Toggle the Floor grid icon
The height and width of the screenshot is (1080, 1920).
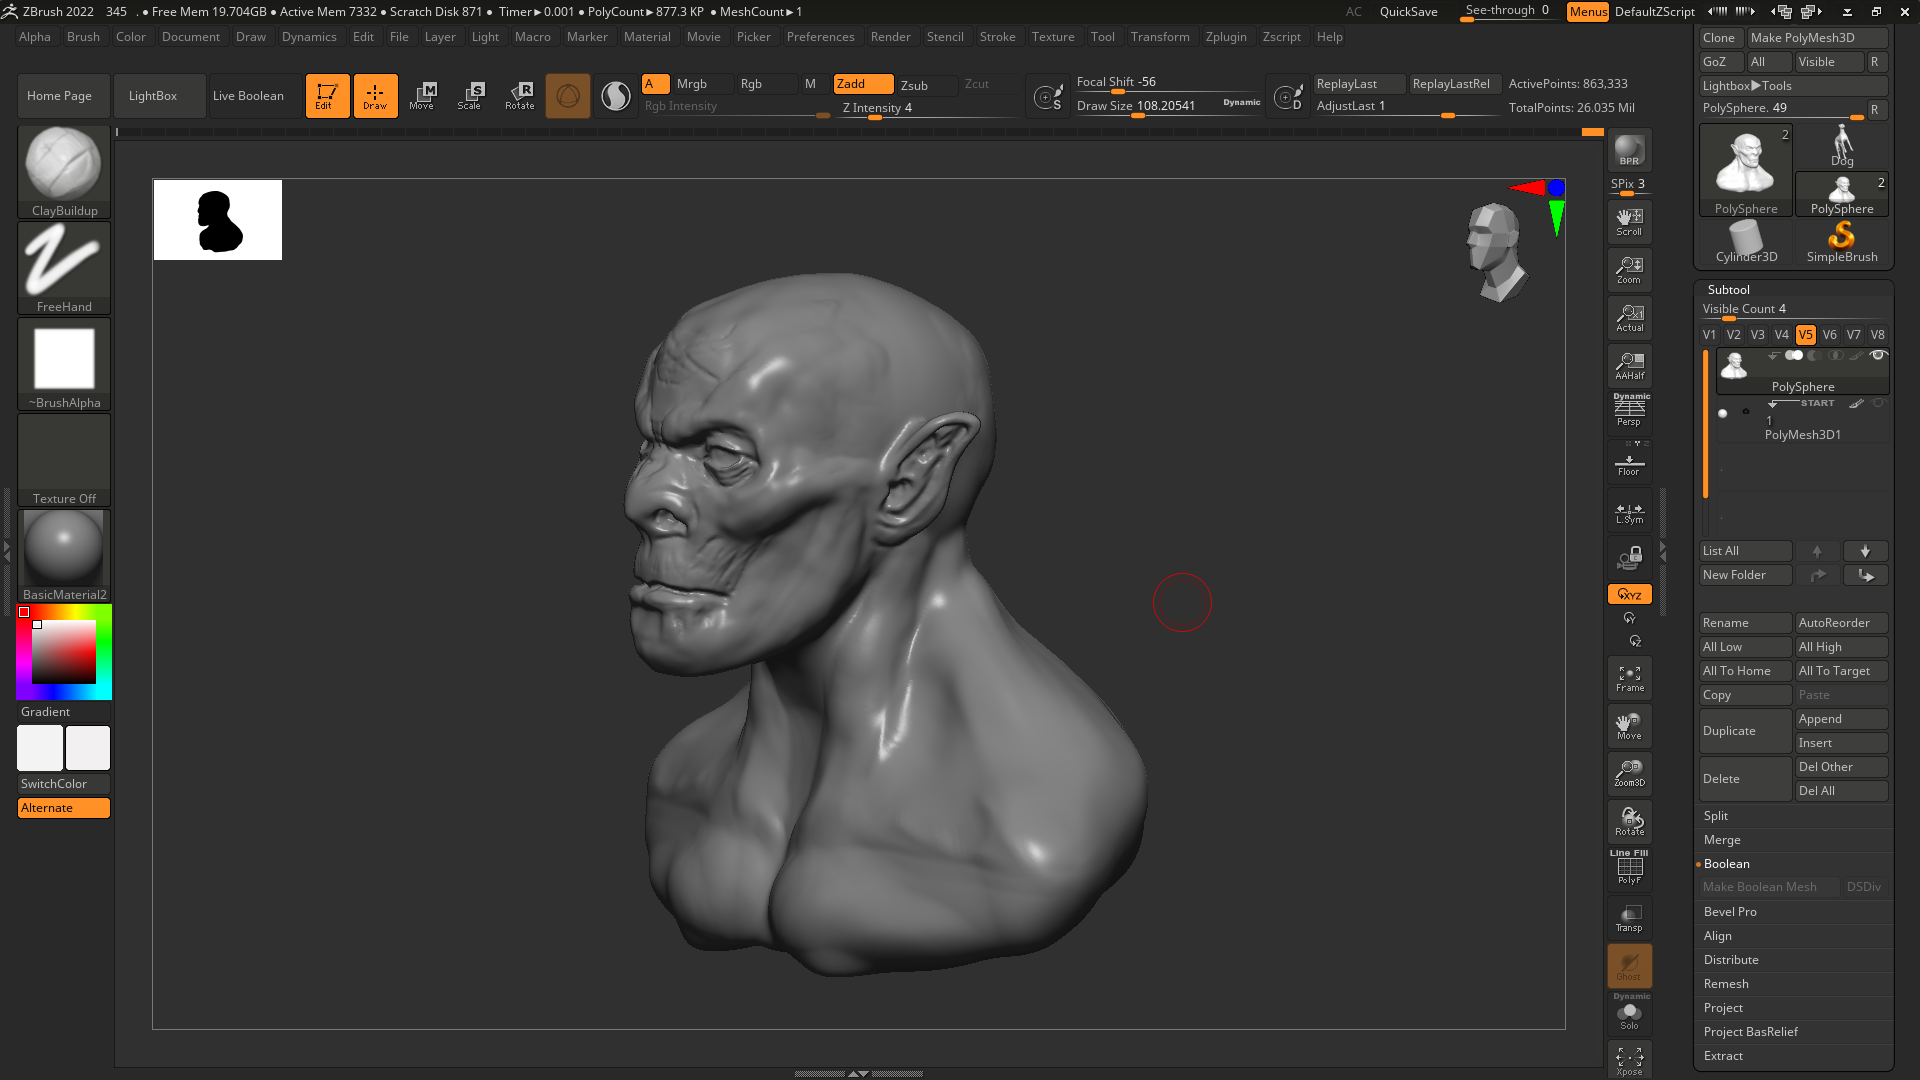1629,464
